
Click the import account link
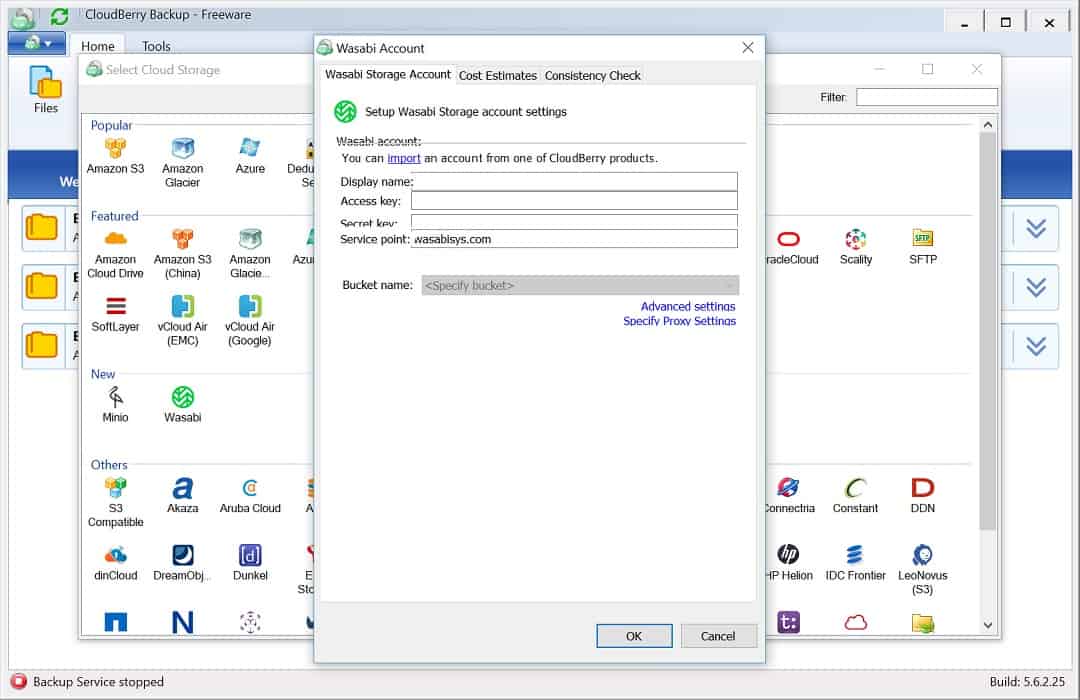tap(404, 158)
